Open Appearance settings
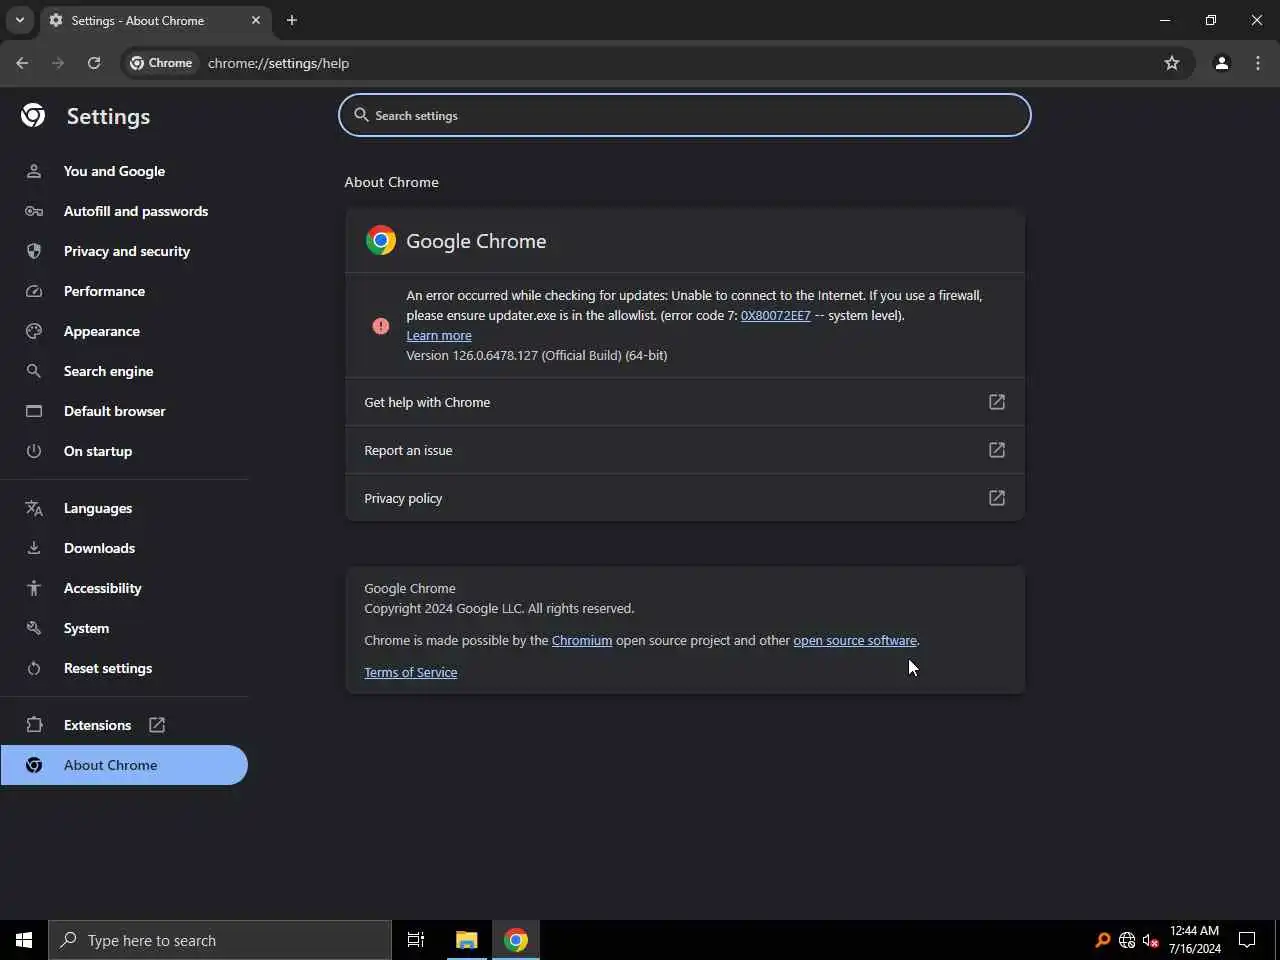 coord(124,331)
